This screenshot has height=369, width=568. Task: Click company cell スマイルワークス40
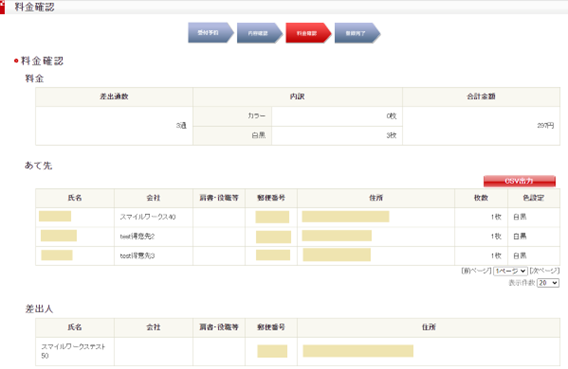point(148,217)
